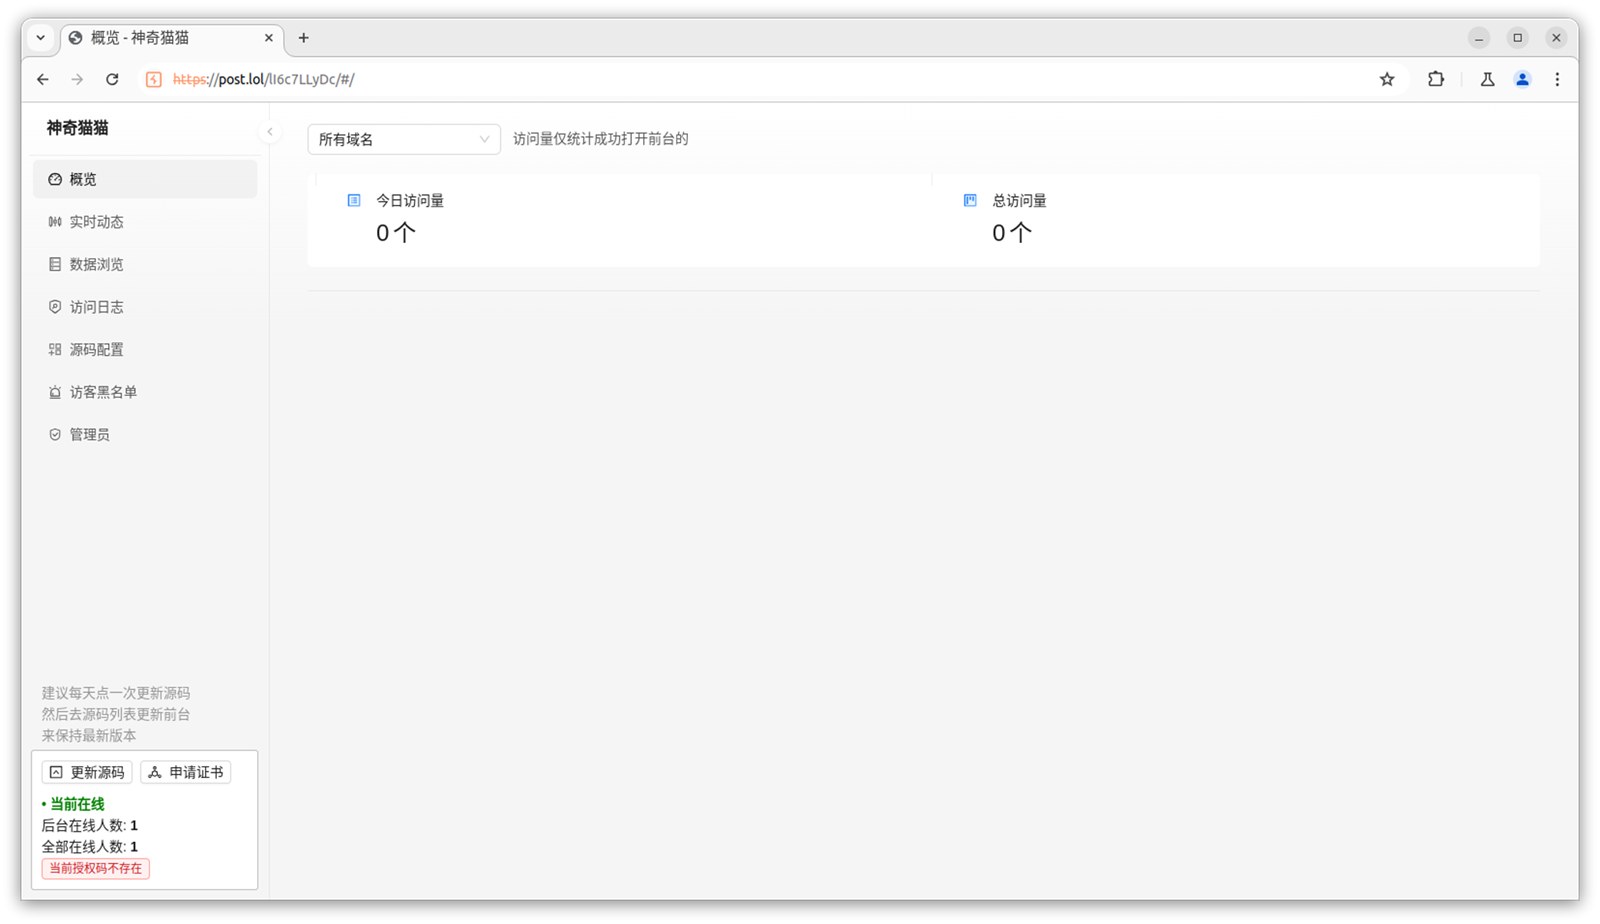Open the 实时动态 menu item

145,222
